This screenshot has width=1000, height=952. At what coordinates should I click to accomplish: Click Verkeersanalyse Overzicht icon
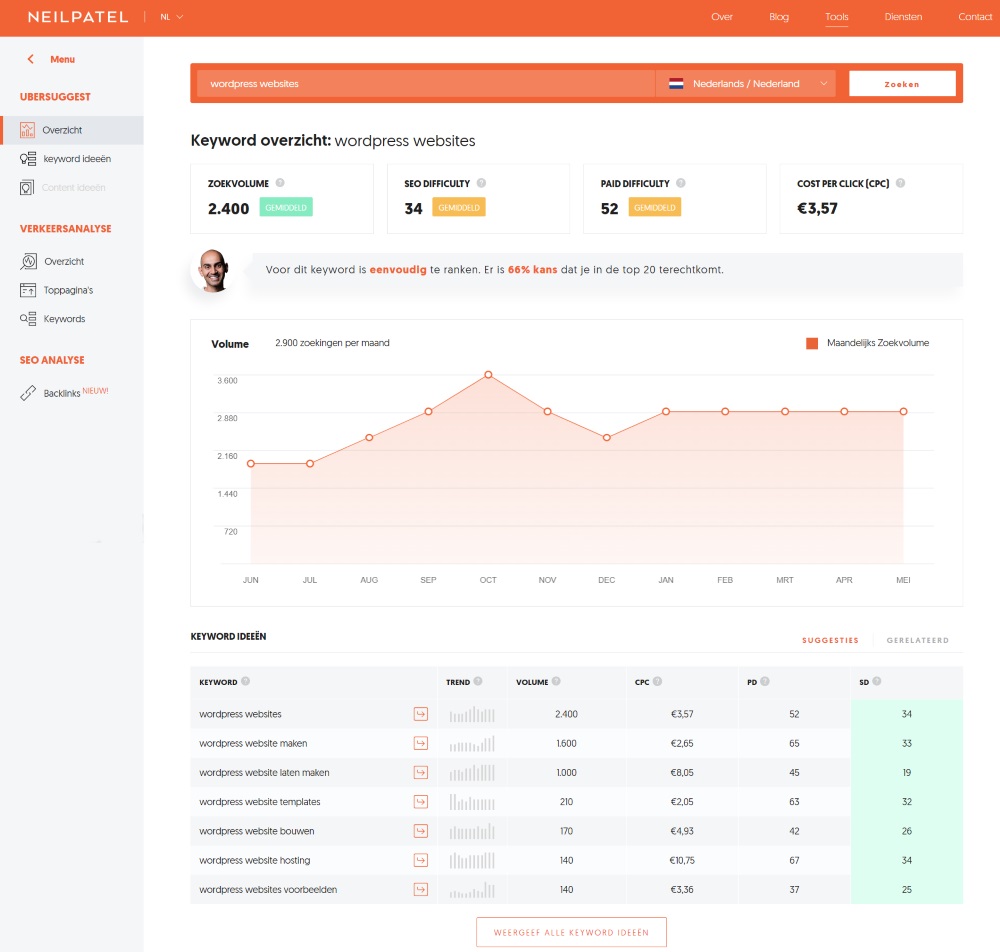[28, 261]
